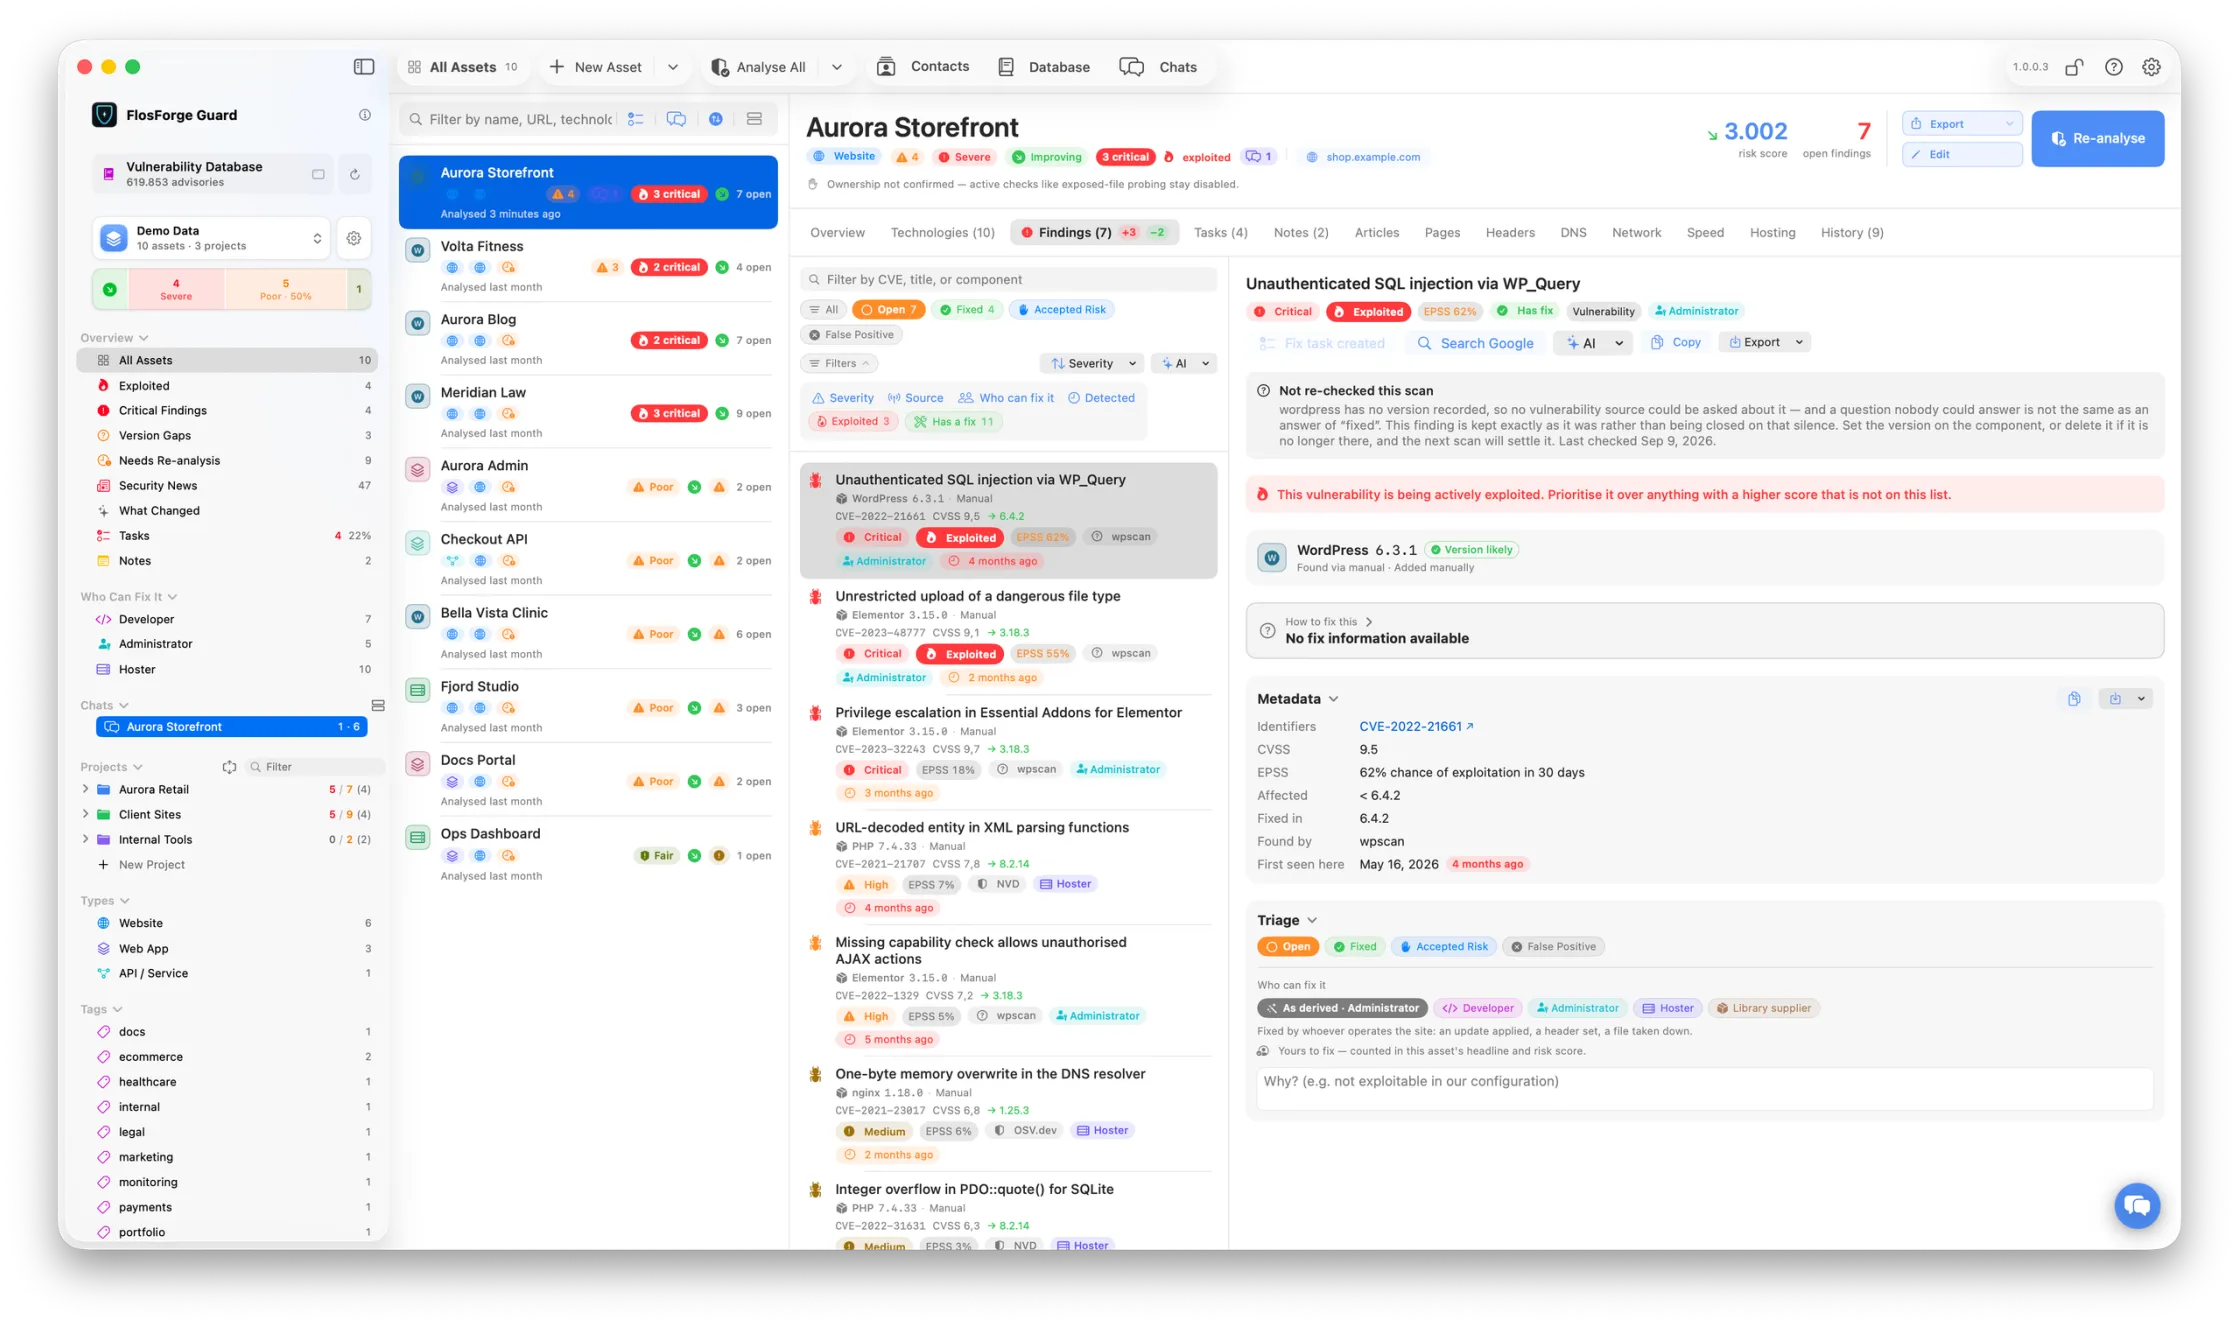Click the Re-analyse button
2240x1327 pixels.
(x=2097, y=138)
